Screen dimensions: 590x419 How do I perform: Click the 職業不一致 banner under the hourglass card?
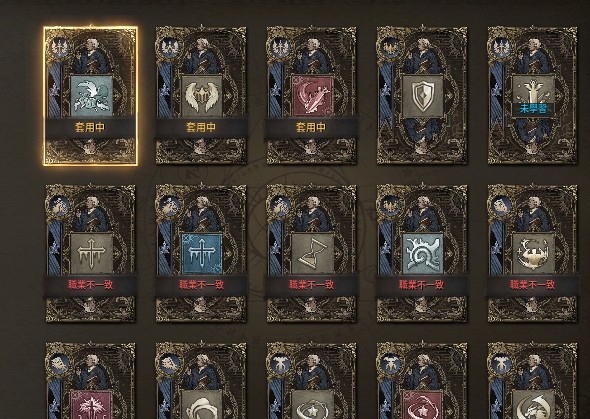click(x=311, y=284)
